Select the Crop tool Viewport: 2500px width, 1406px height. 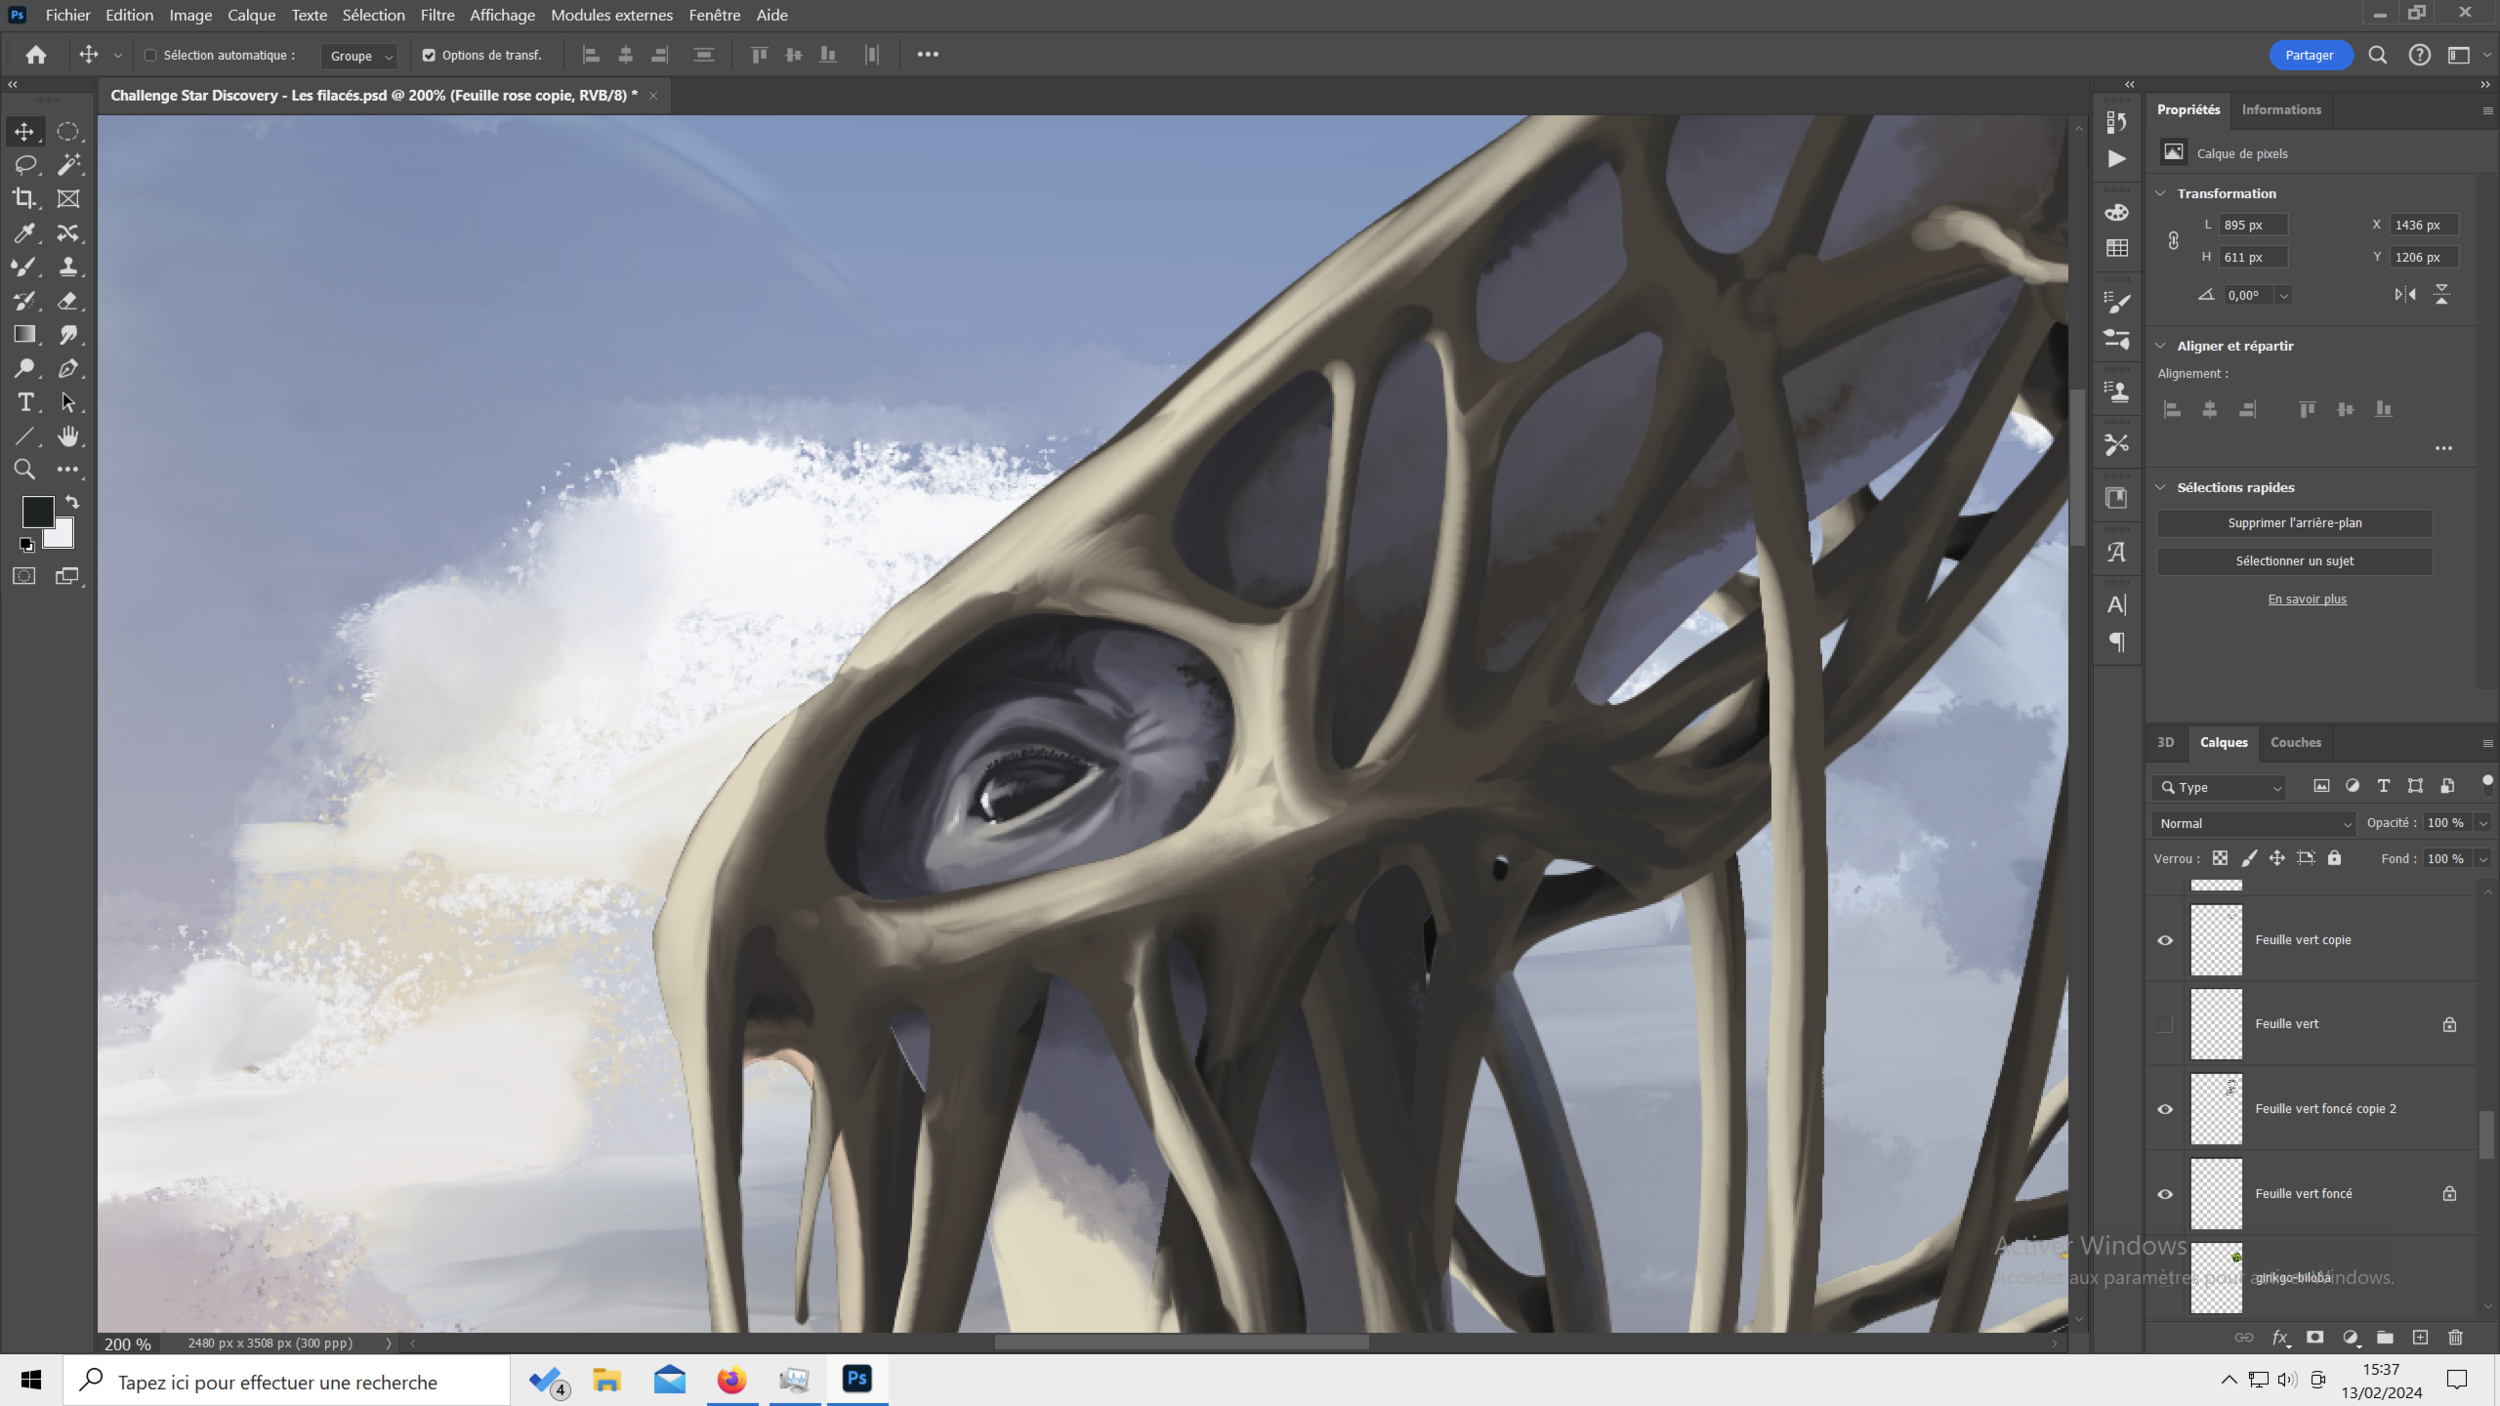(x=25, y=198)
